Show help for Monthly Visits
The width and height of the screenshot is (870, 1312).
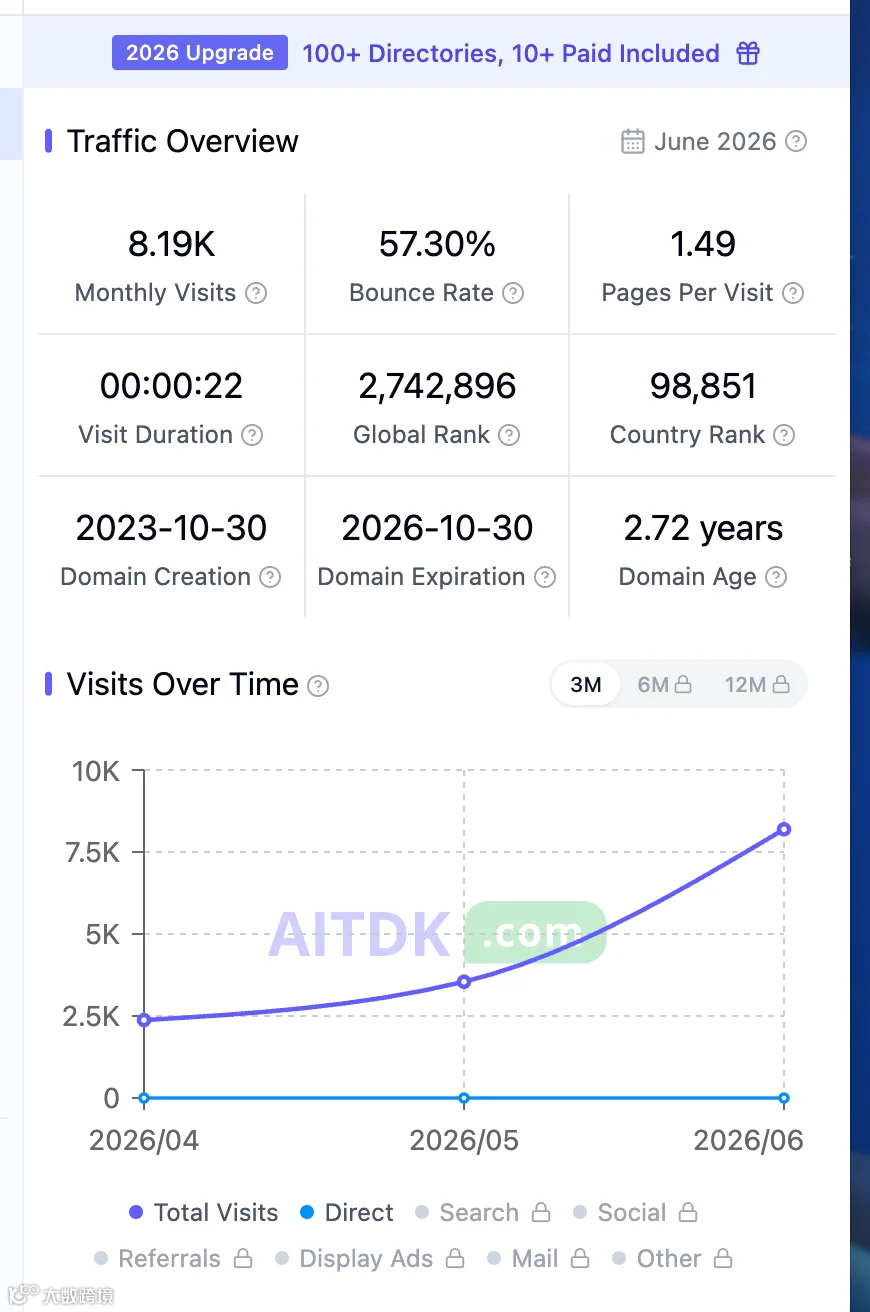click(x=257, y=293)
